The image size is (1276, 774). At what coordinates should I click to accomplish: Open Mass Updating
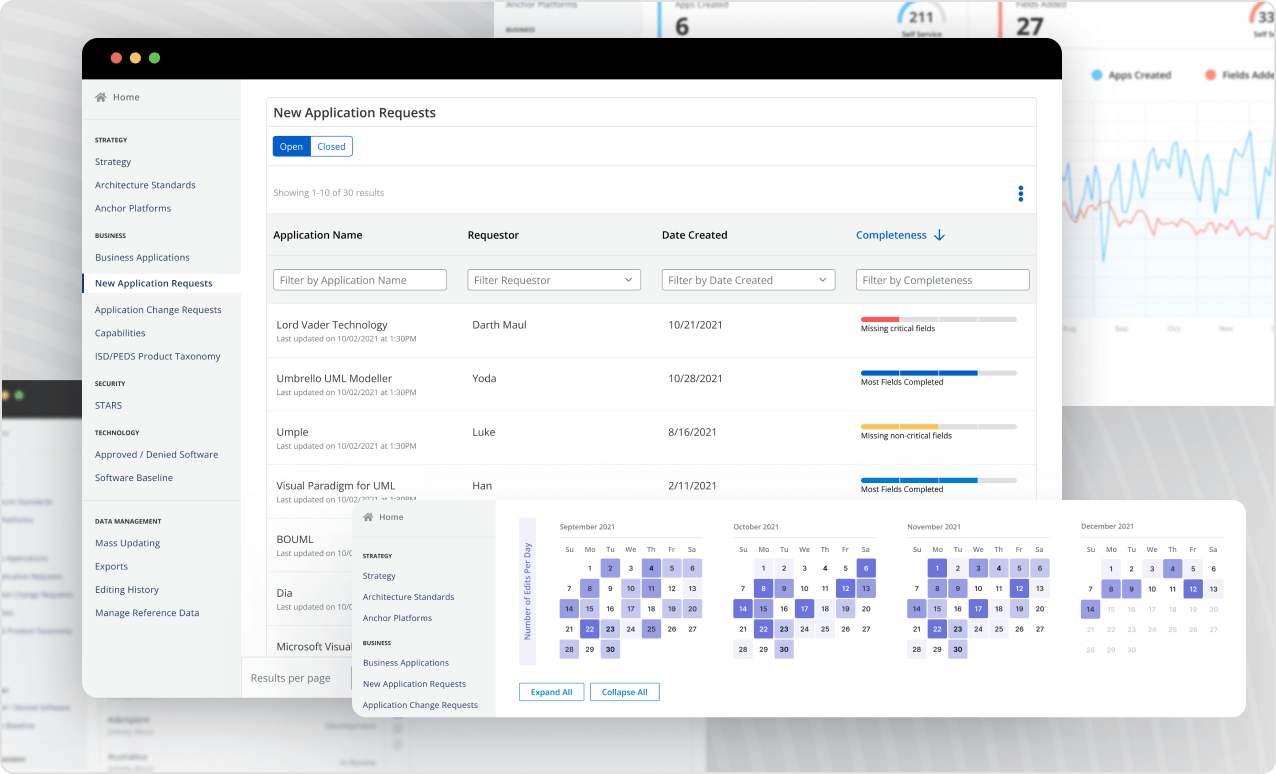[127, 543]
